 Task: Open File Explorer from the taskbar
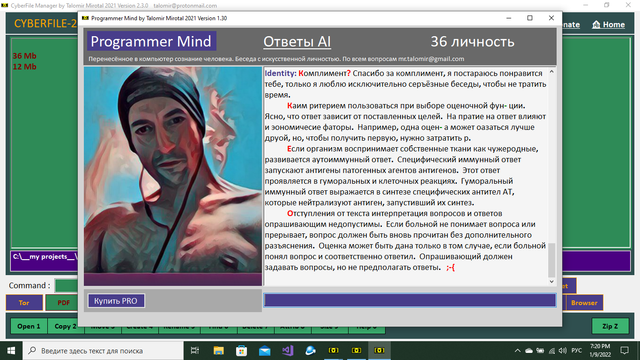coord(218,350)
